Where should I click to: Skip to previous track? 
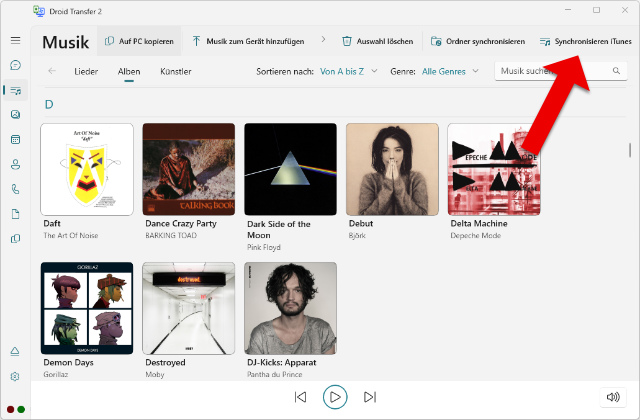300,397
